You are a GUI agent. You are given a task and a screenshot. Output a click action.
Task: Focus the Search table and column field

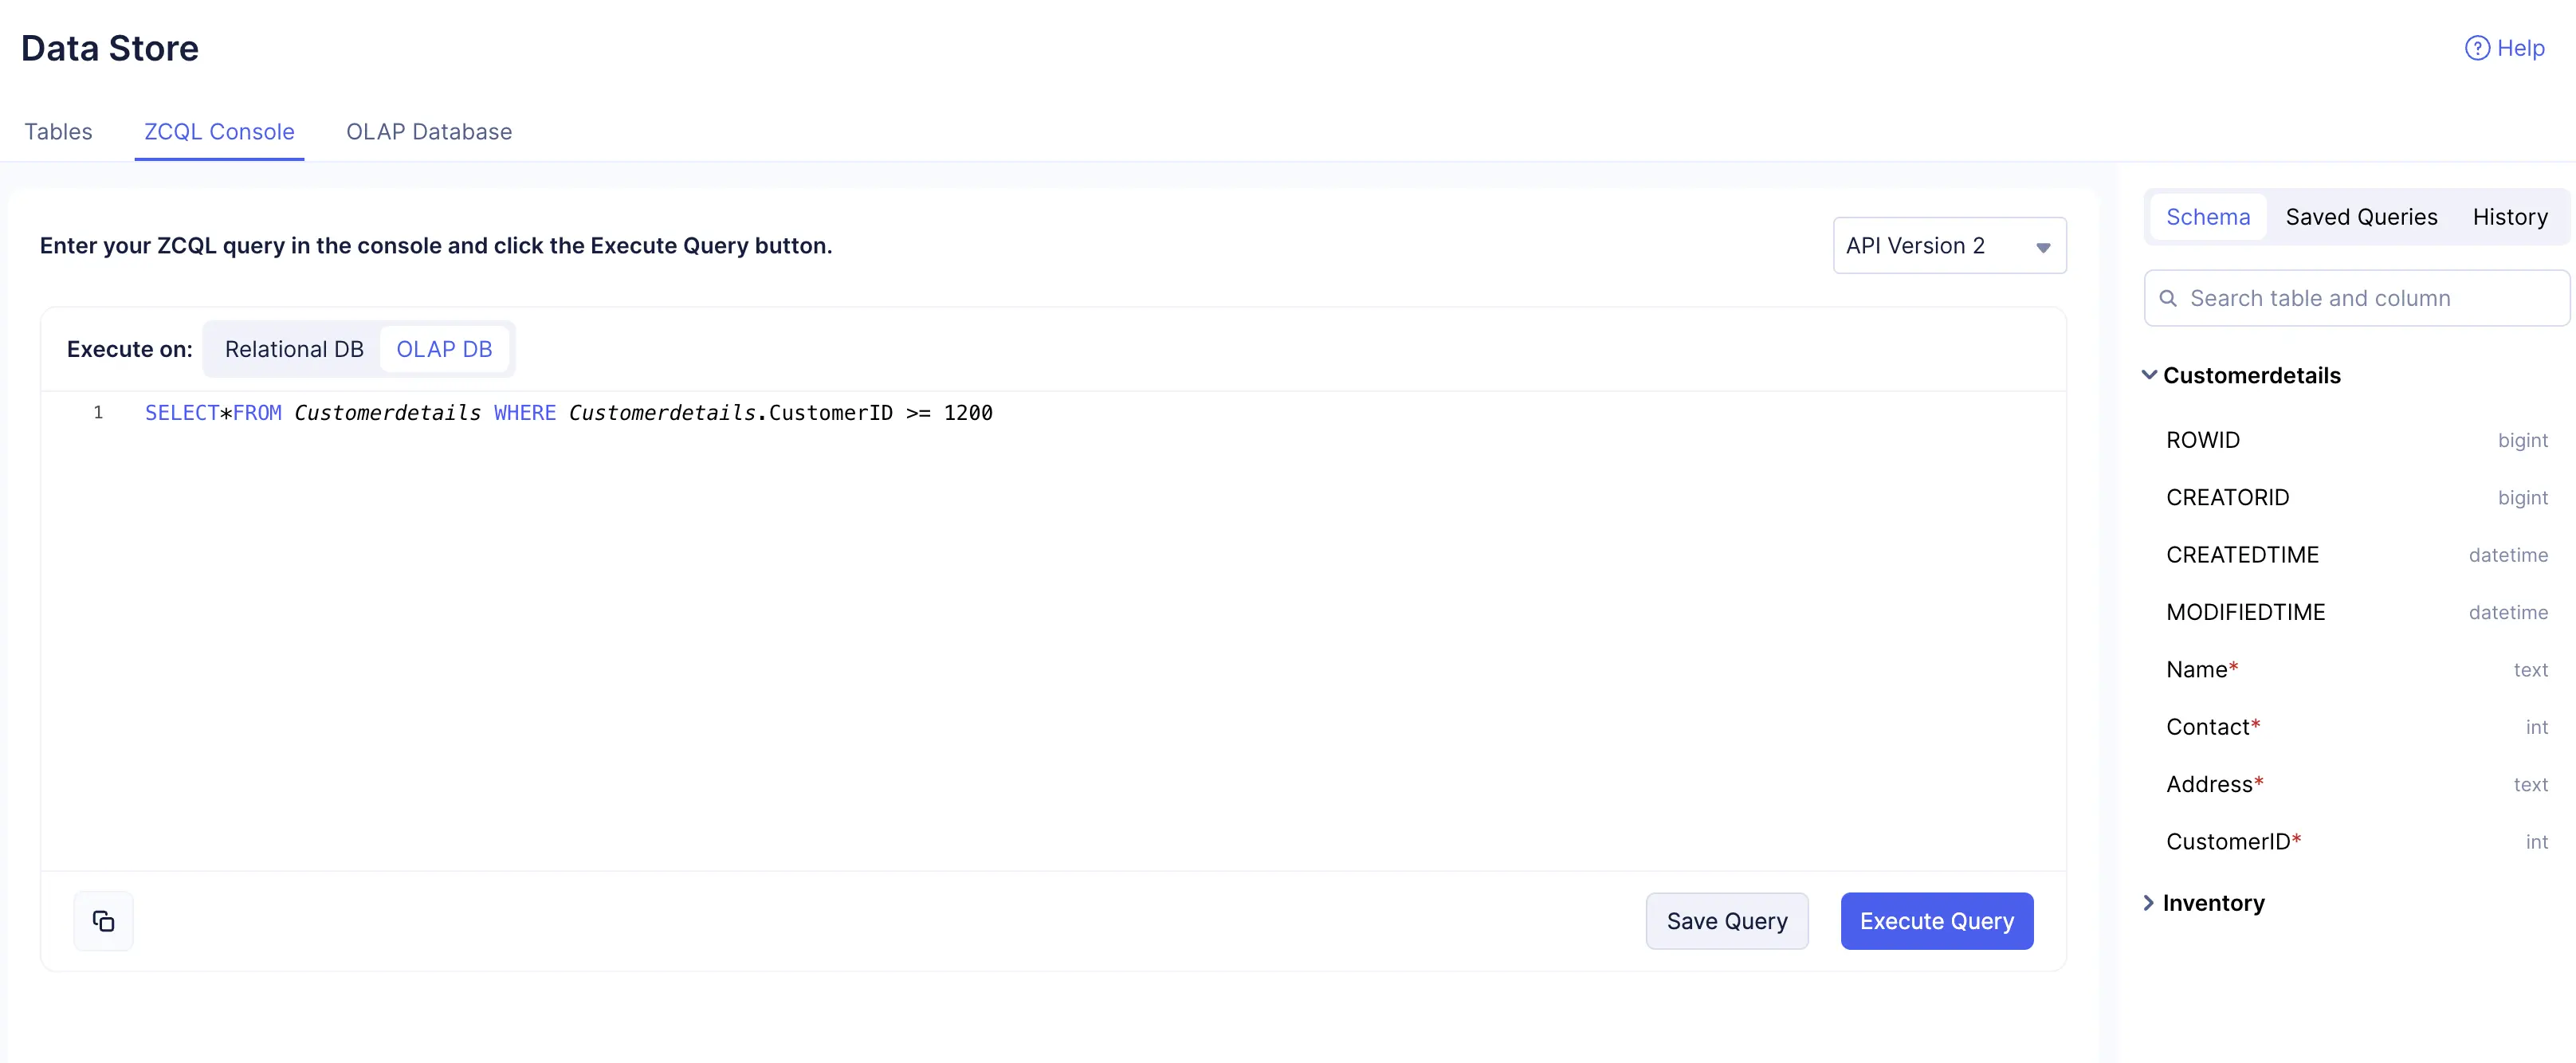click(2360, 298)
